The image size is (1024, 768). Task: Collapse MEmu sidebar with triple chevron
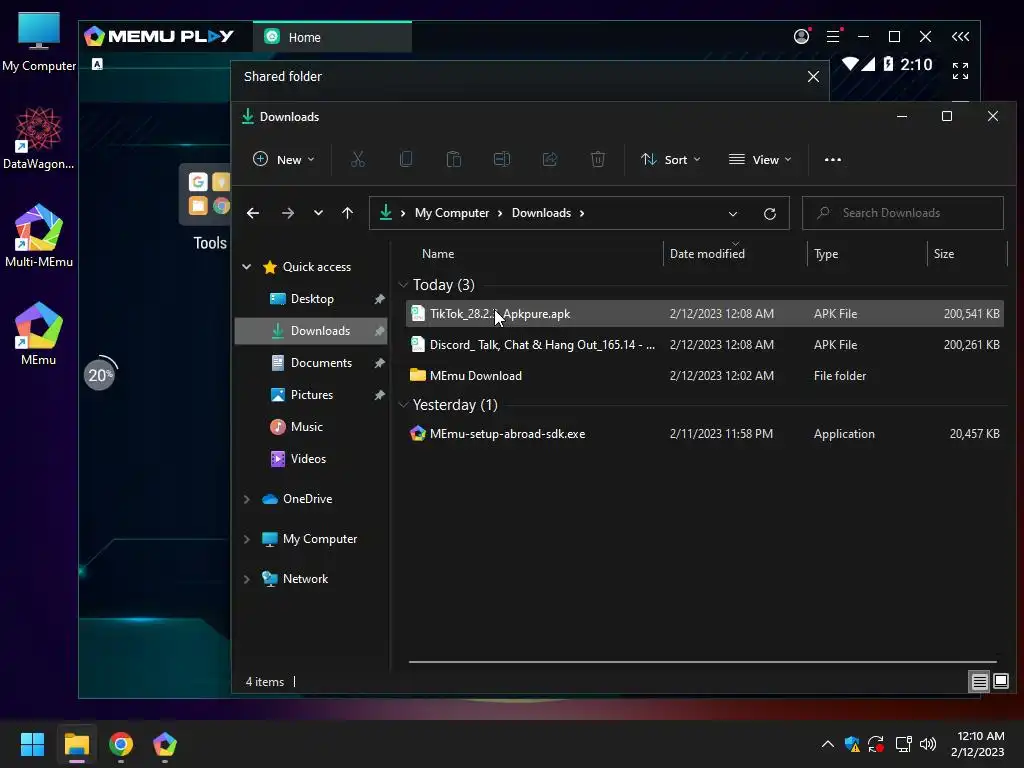[960, 37]
